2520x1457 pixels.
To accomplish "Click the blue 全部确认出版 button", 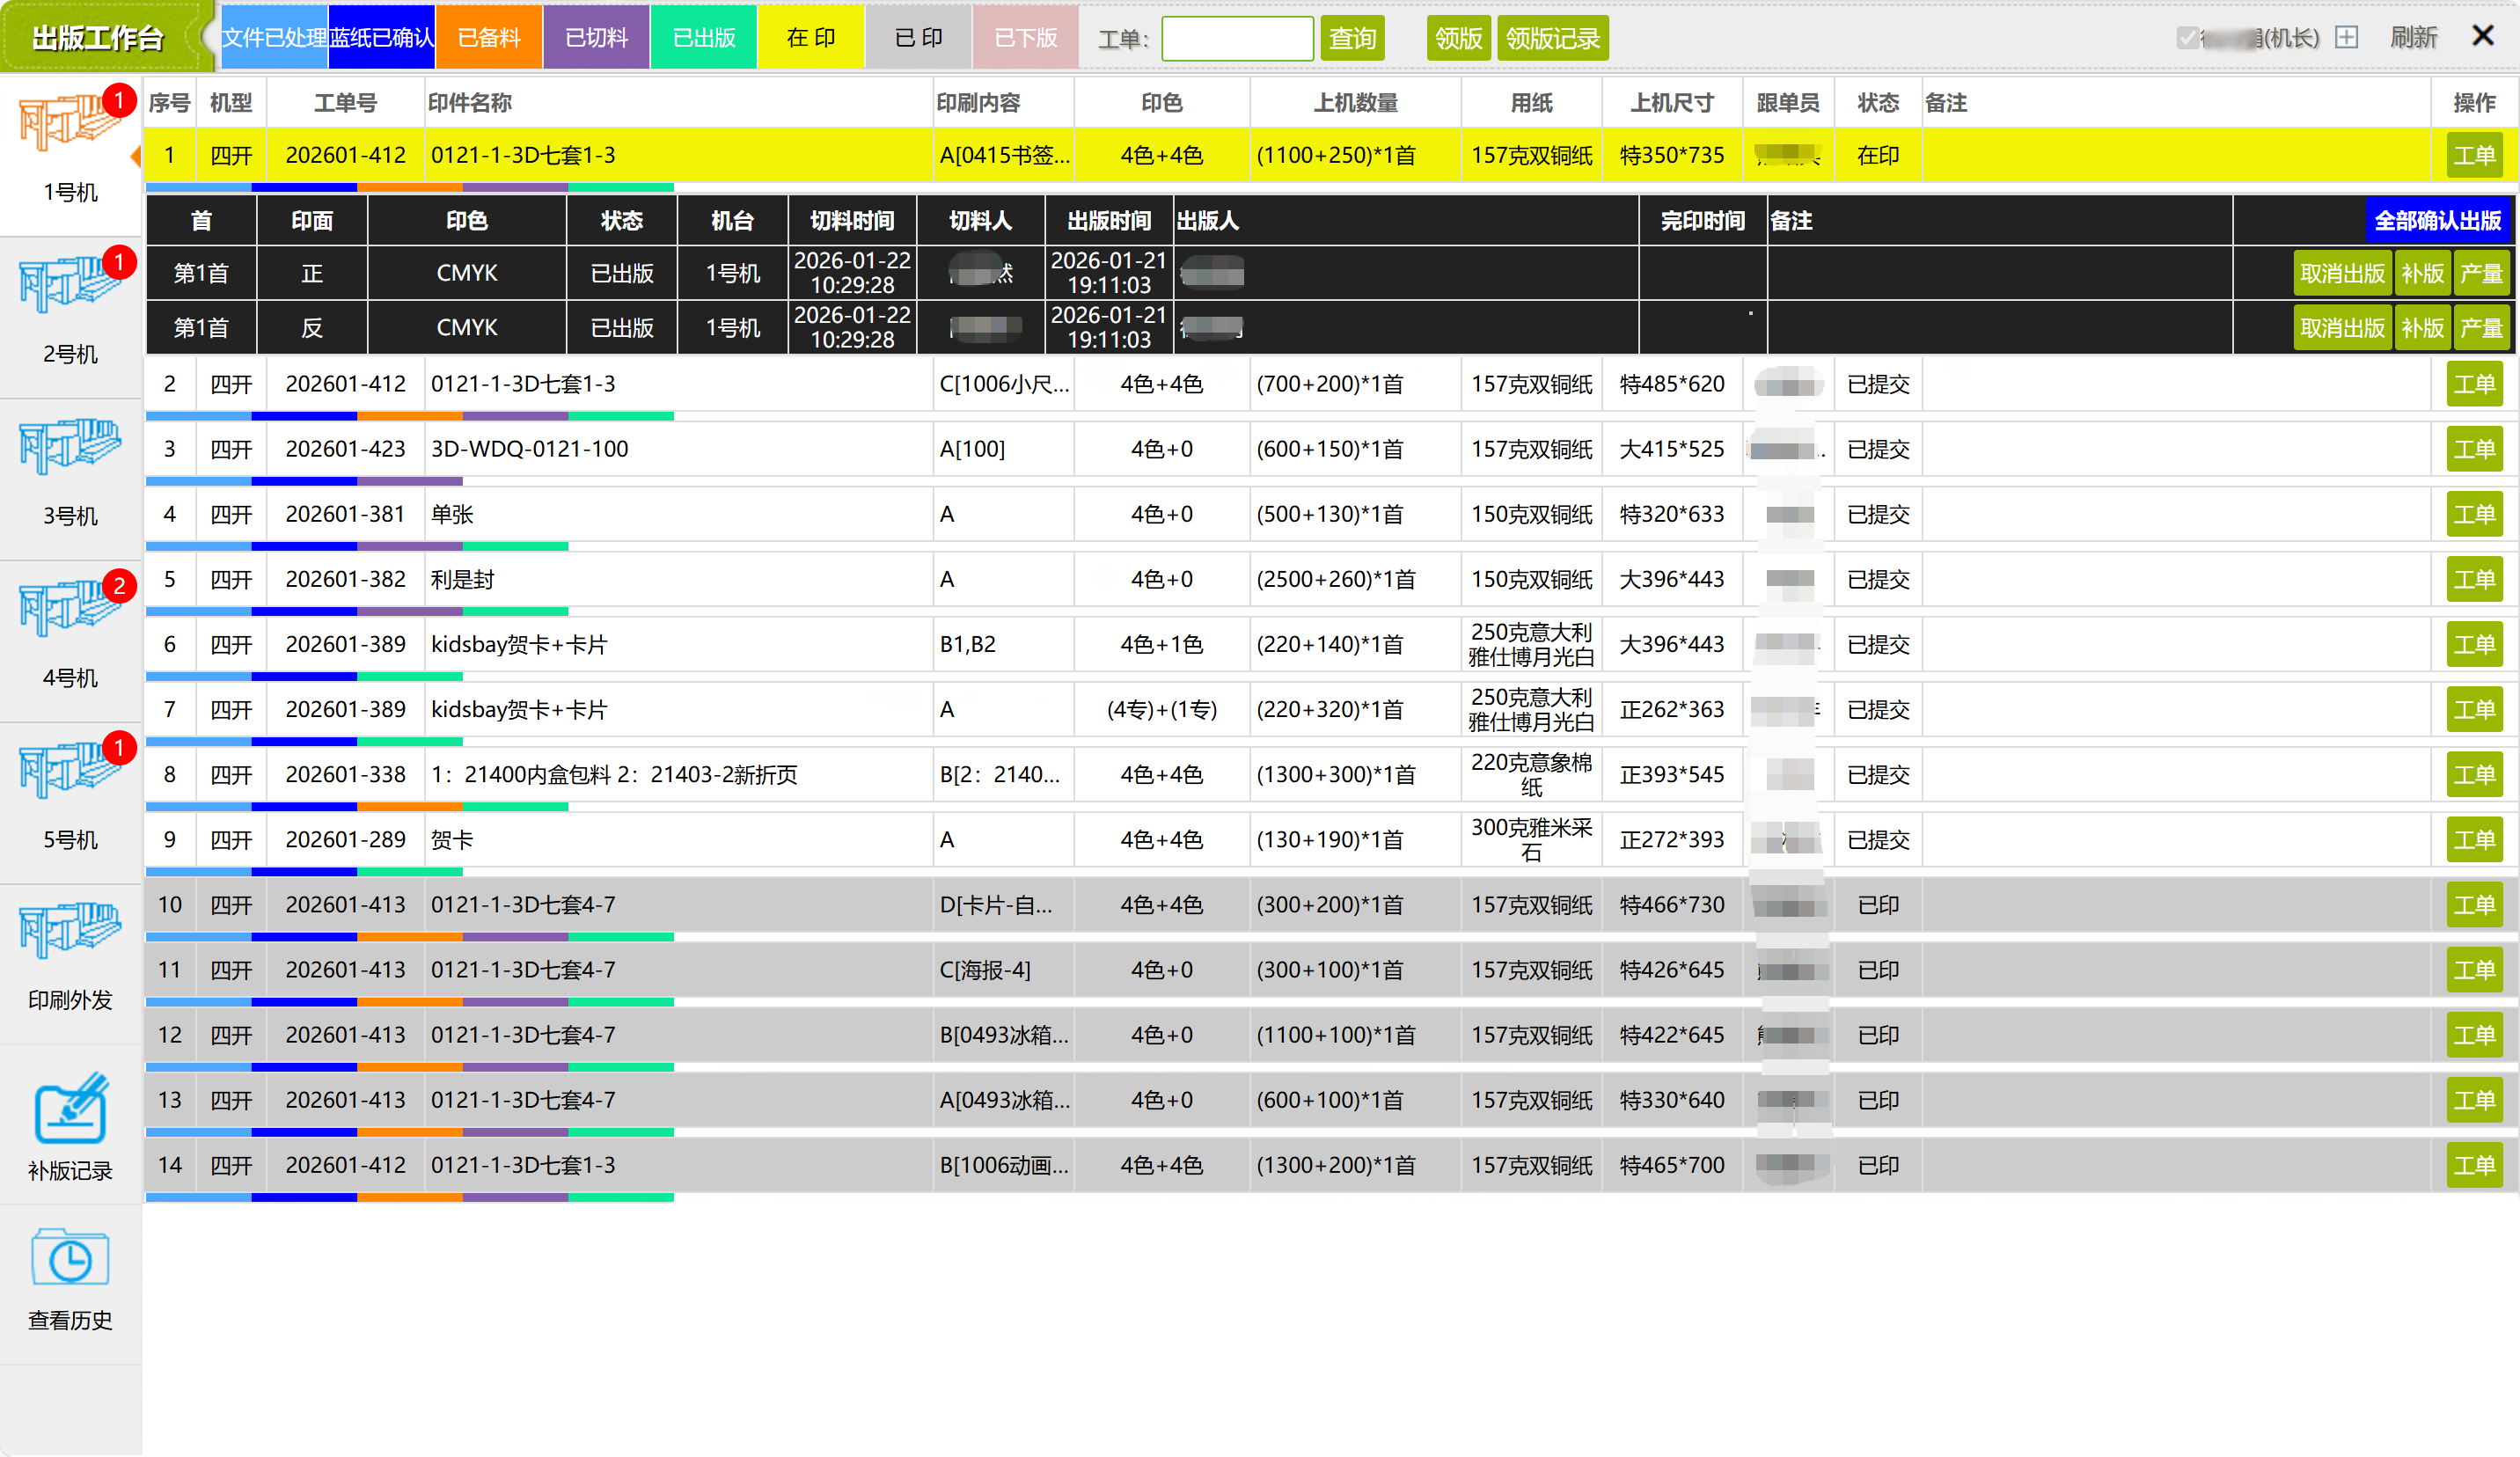I will [2437, 220].
